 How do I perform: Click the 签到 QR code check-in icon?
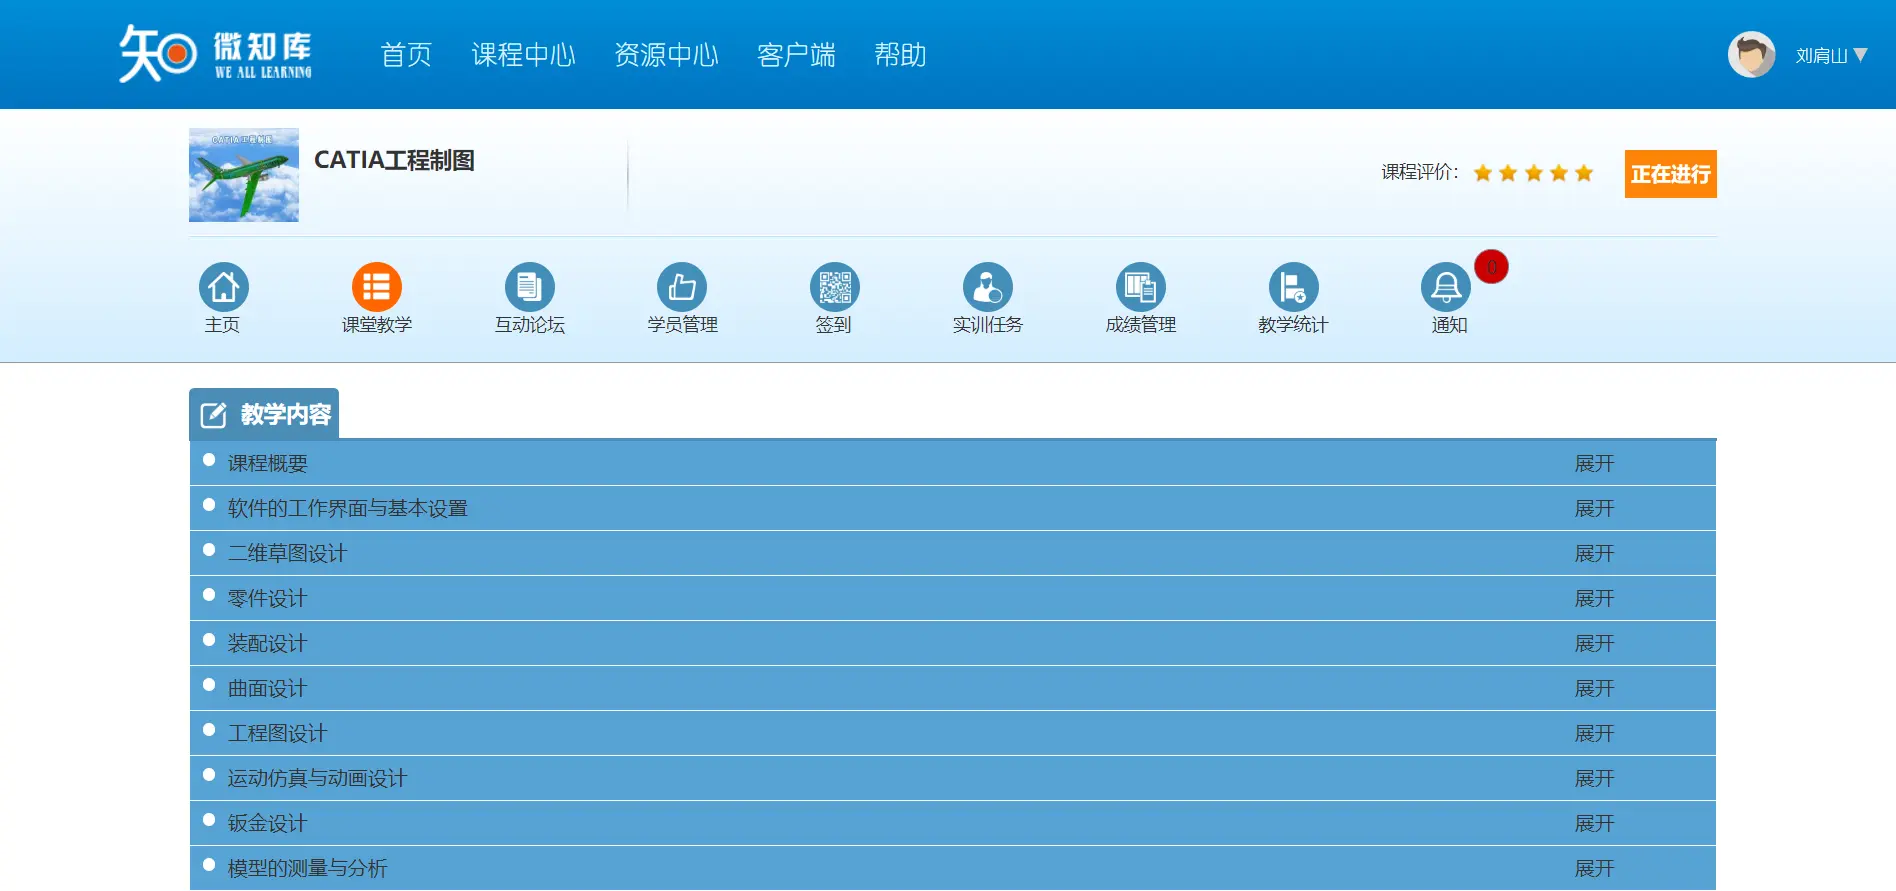(x=834, y=288)
